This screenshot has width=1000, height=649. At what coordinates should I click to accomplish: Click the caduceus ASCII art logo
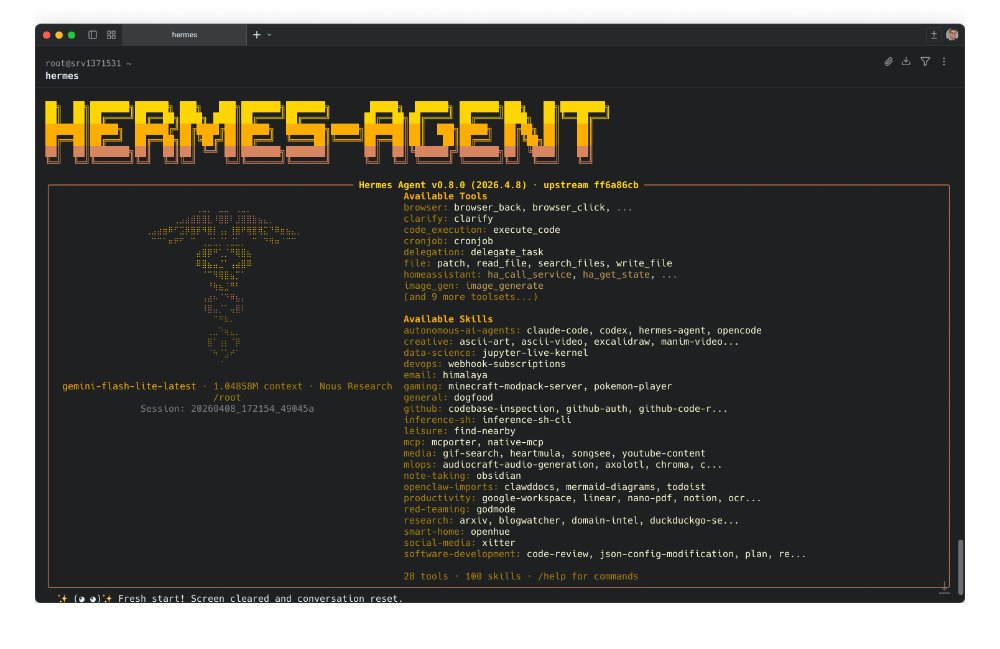[x=224, y=285]
